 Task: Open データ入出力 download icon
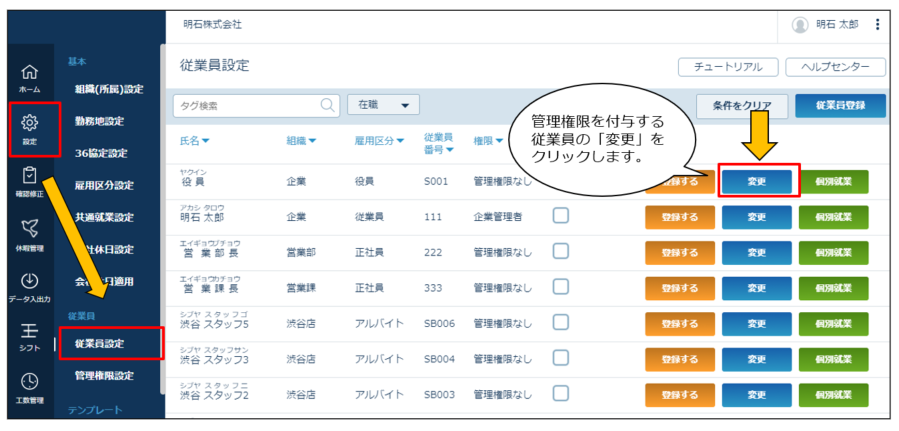(x=30, y=281)
